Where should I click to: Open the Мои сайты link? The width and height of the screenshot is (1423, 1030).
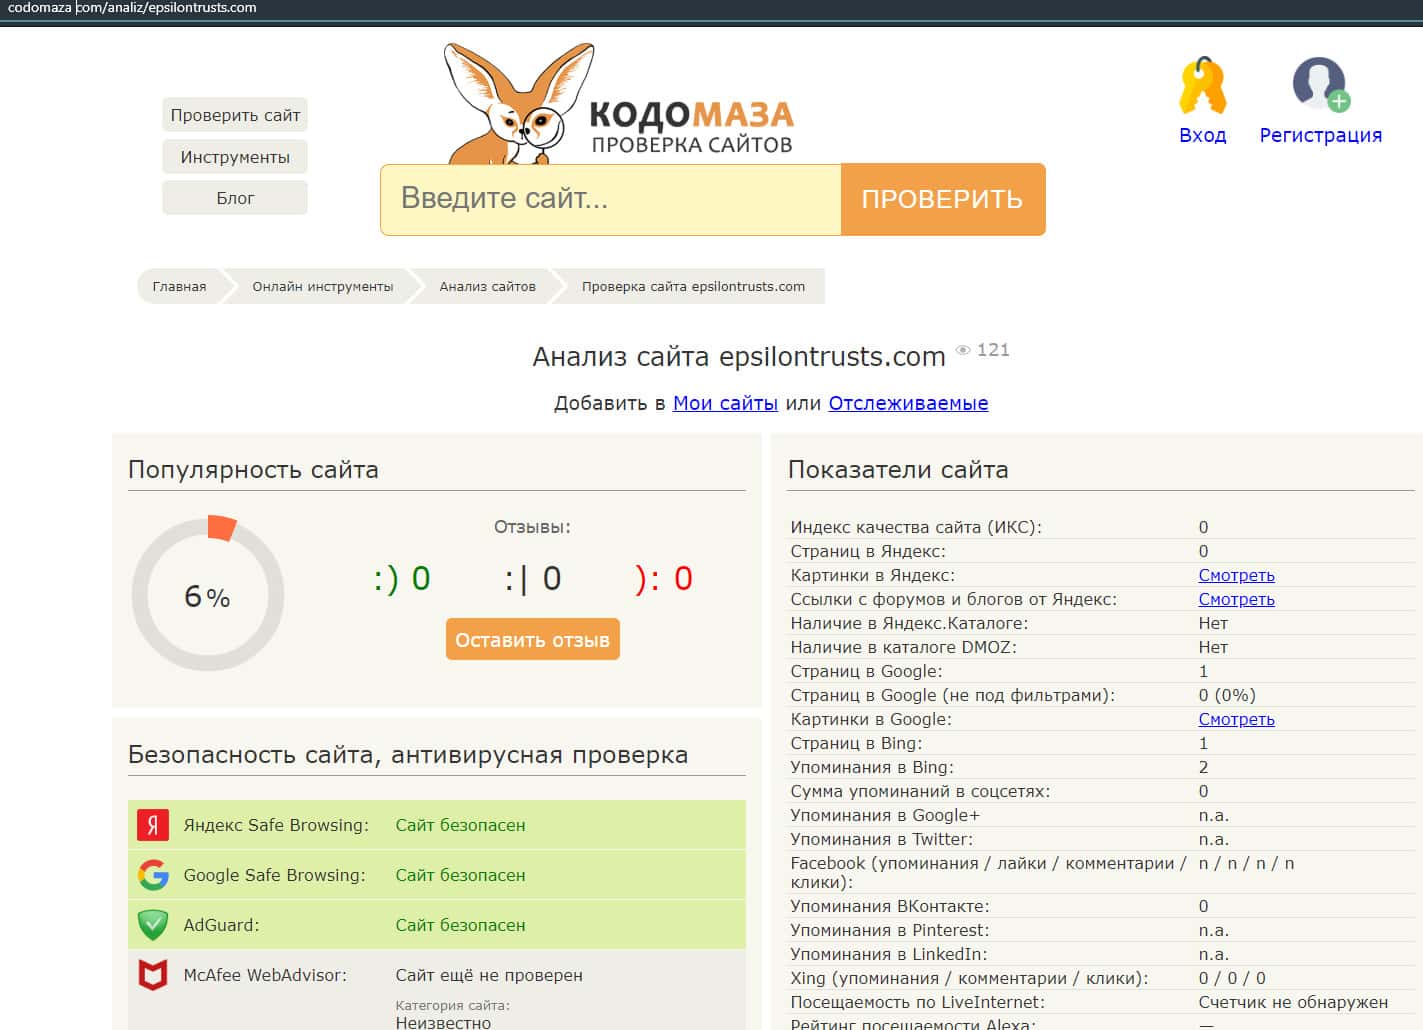(725, 403)
